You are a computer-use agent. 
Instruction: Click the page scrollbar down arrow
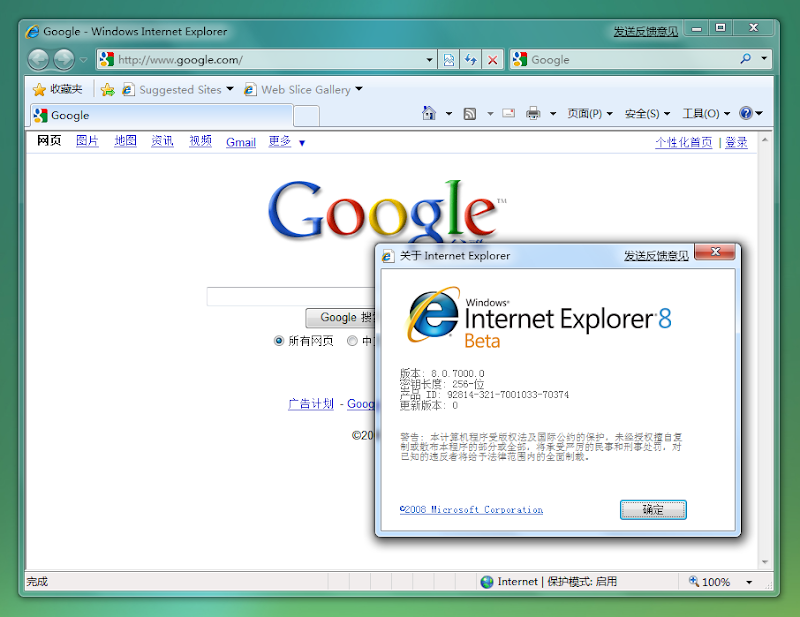764,562
